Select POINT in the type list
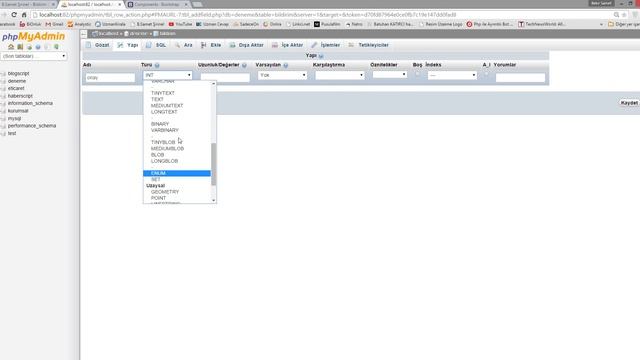The image size is (640, 360). [177, 198]
